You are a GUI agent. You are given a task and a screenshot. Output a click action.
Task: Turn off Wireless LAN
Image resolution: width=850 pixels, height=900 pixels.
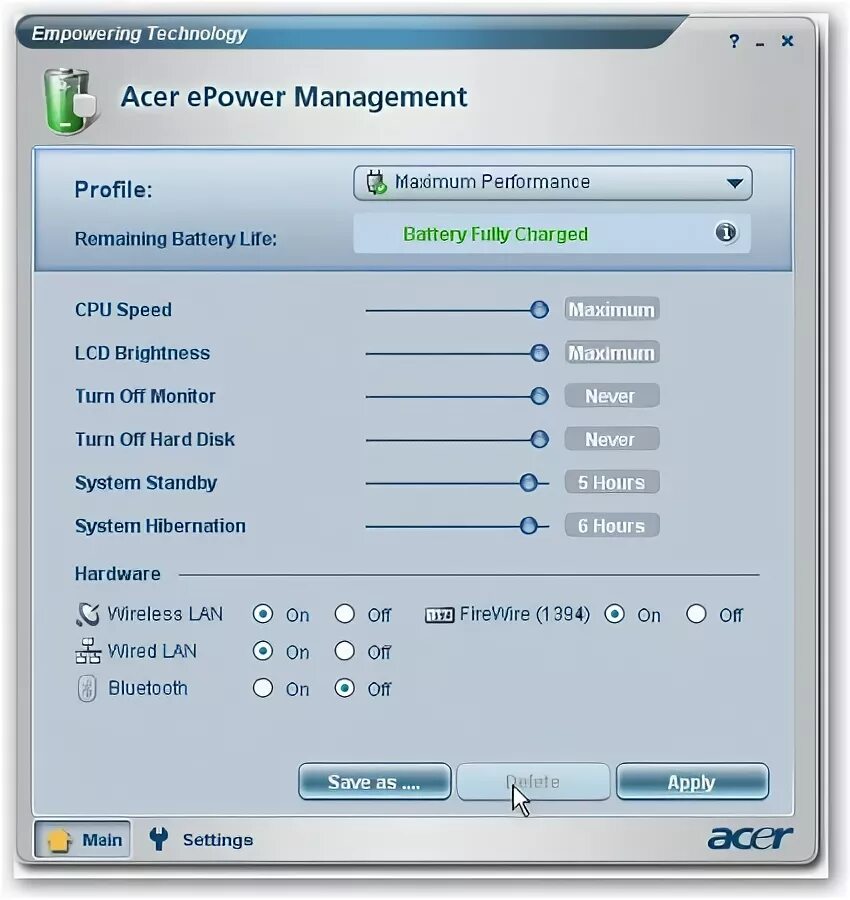click(344, 614)
